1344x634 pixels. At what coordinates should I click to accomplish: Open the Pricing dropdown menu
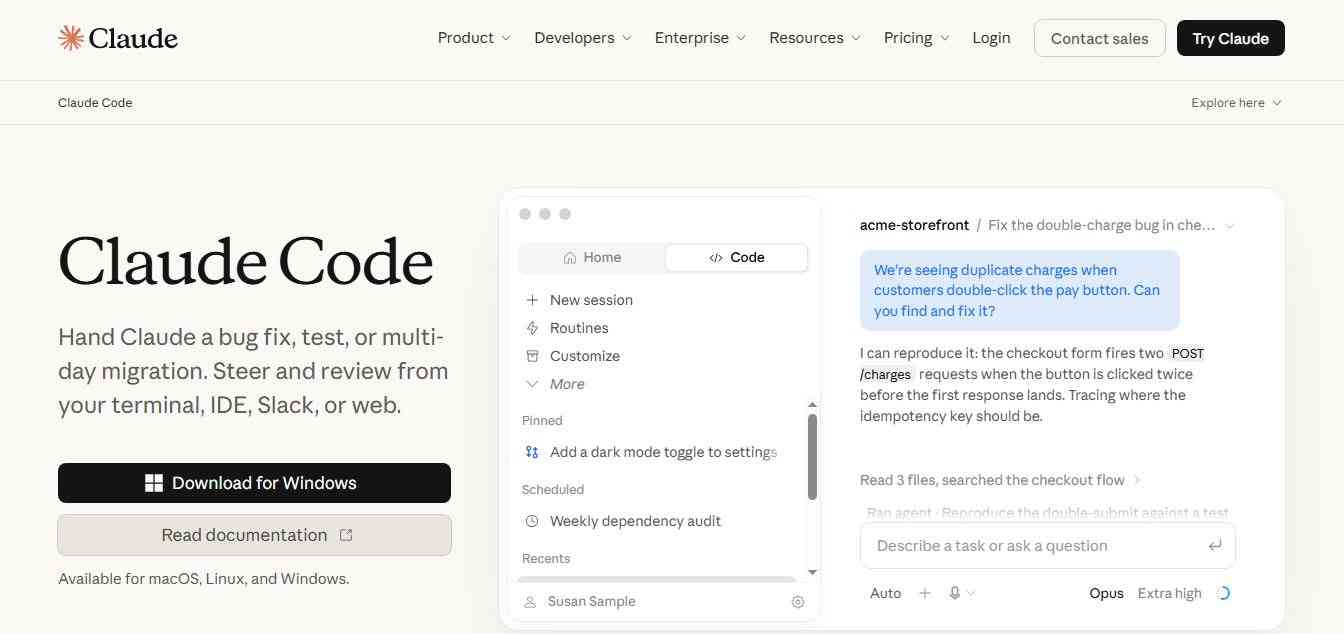click(x=917, y=38)
